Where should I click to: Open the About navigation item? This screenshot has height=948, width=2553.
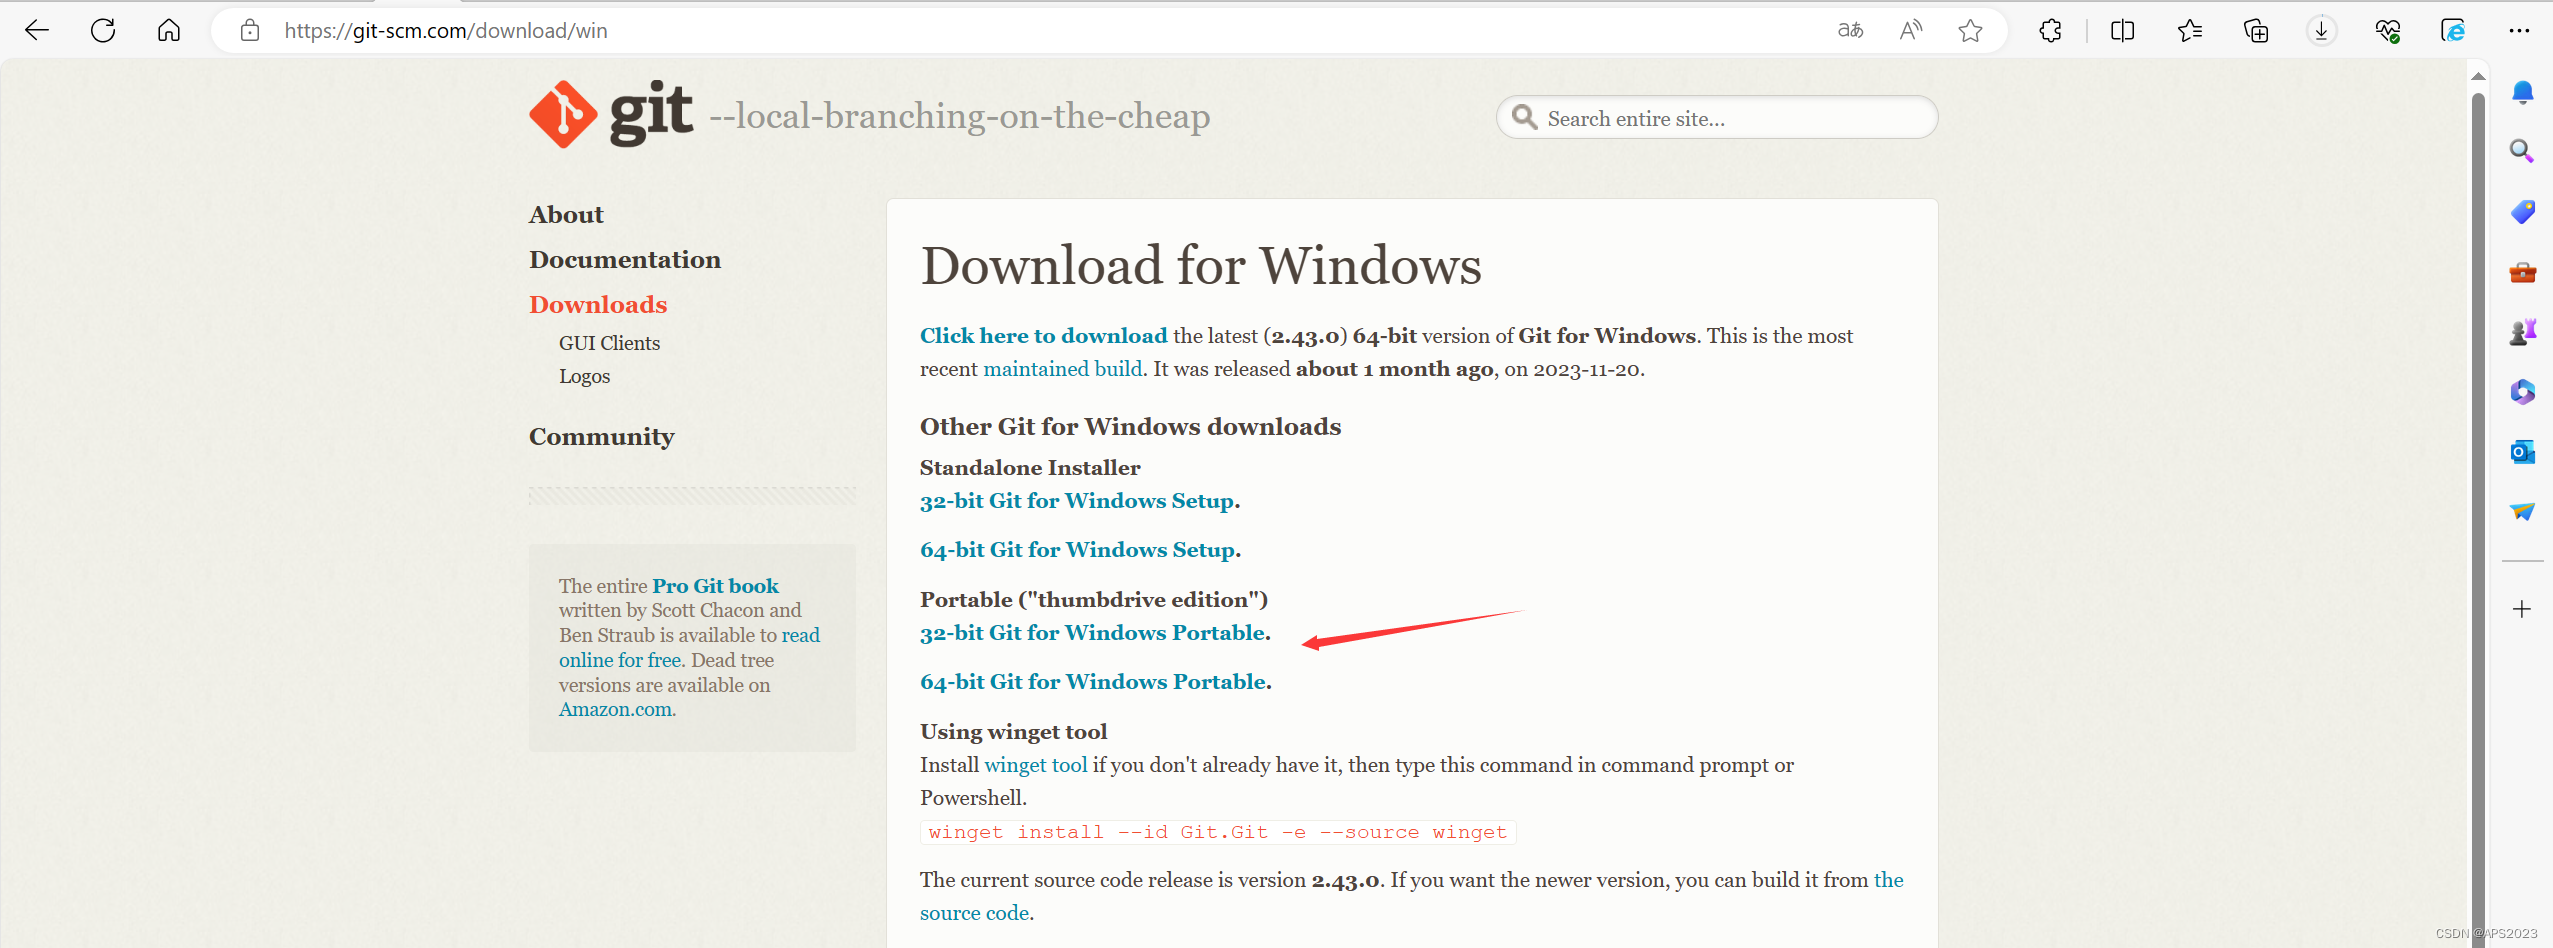[566, 214]
